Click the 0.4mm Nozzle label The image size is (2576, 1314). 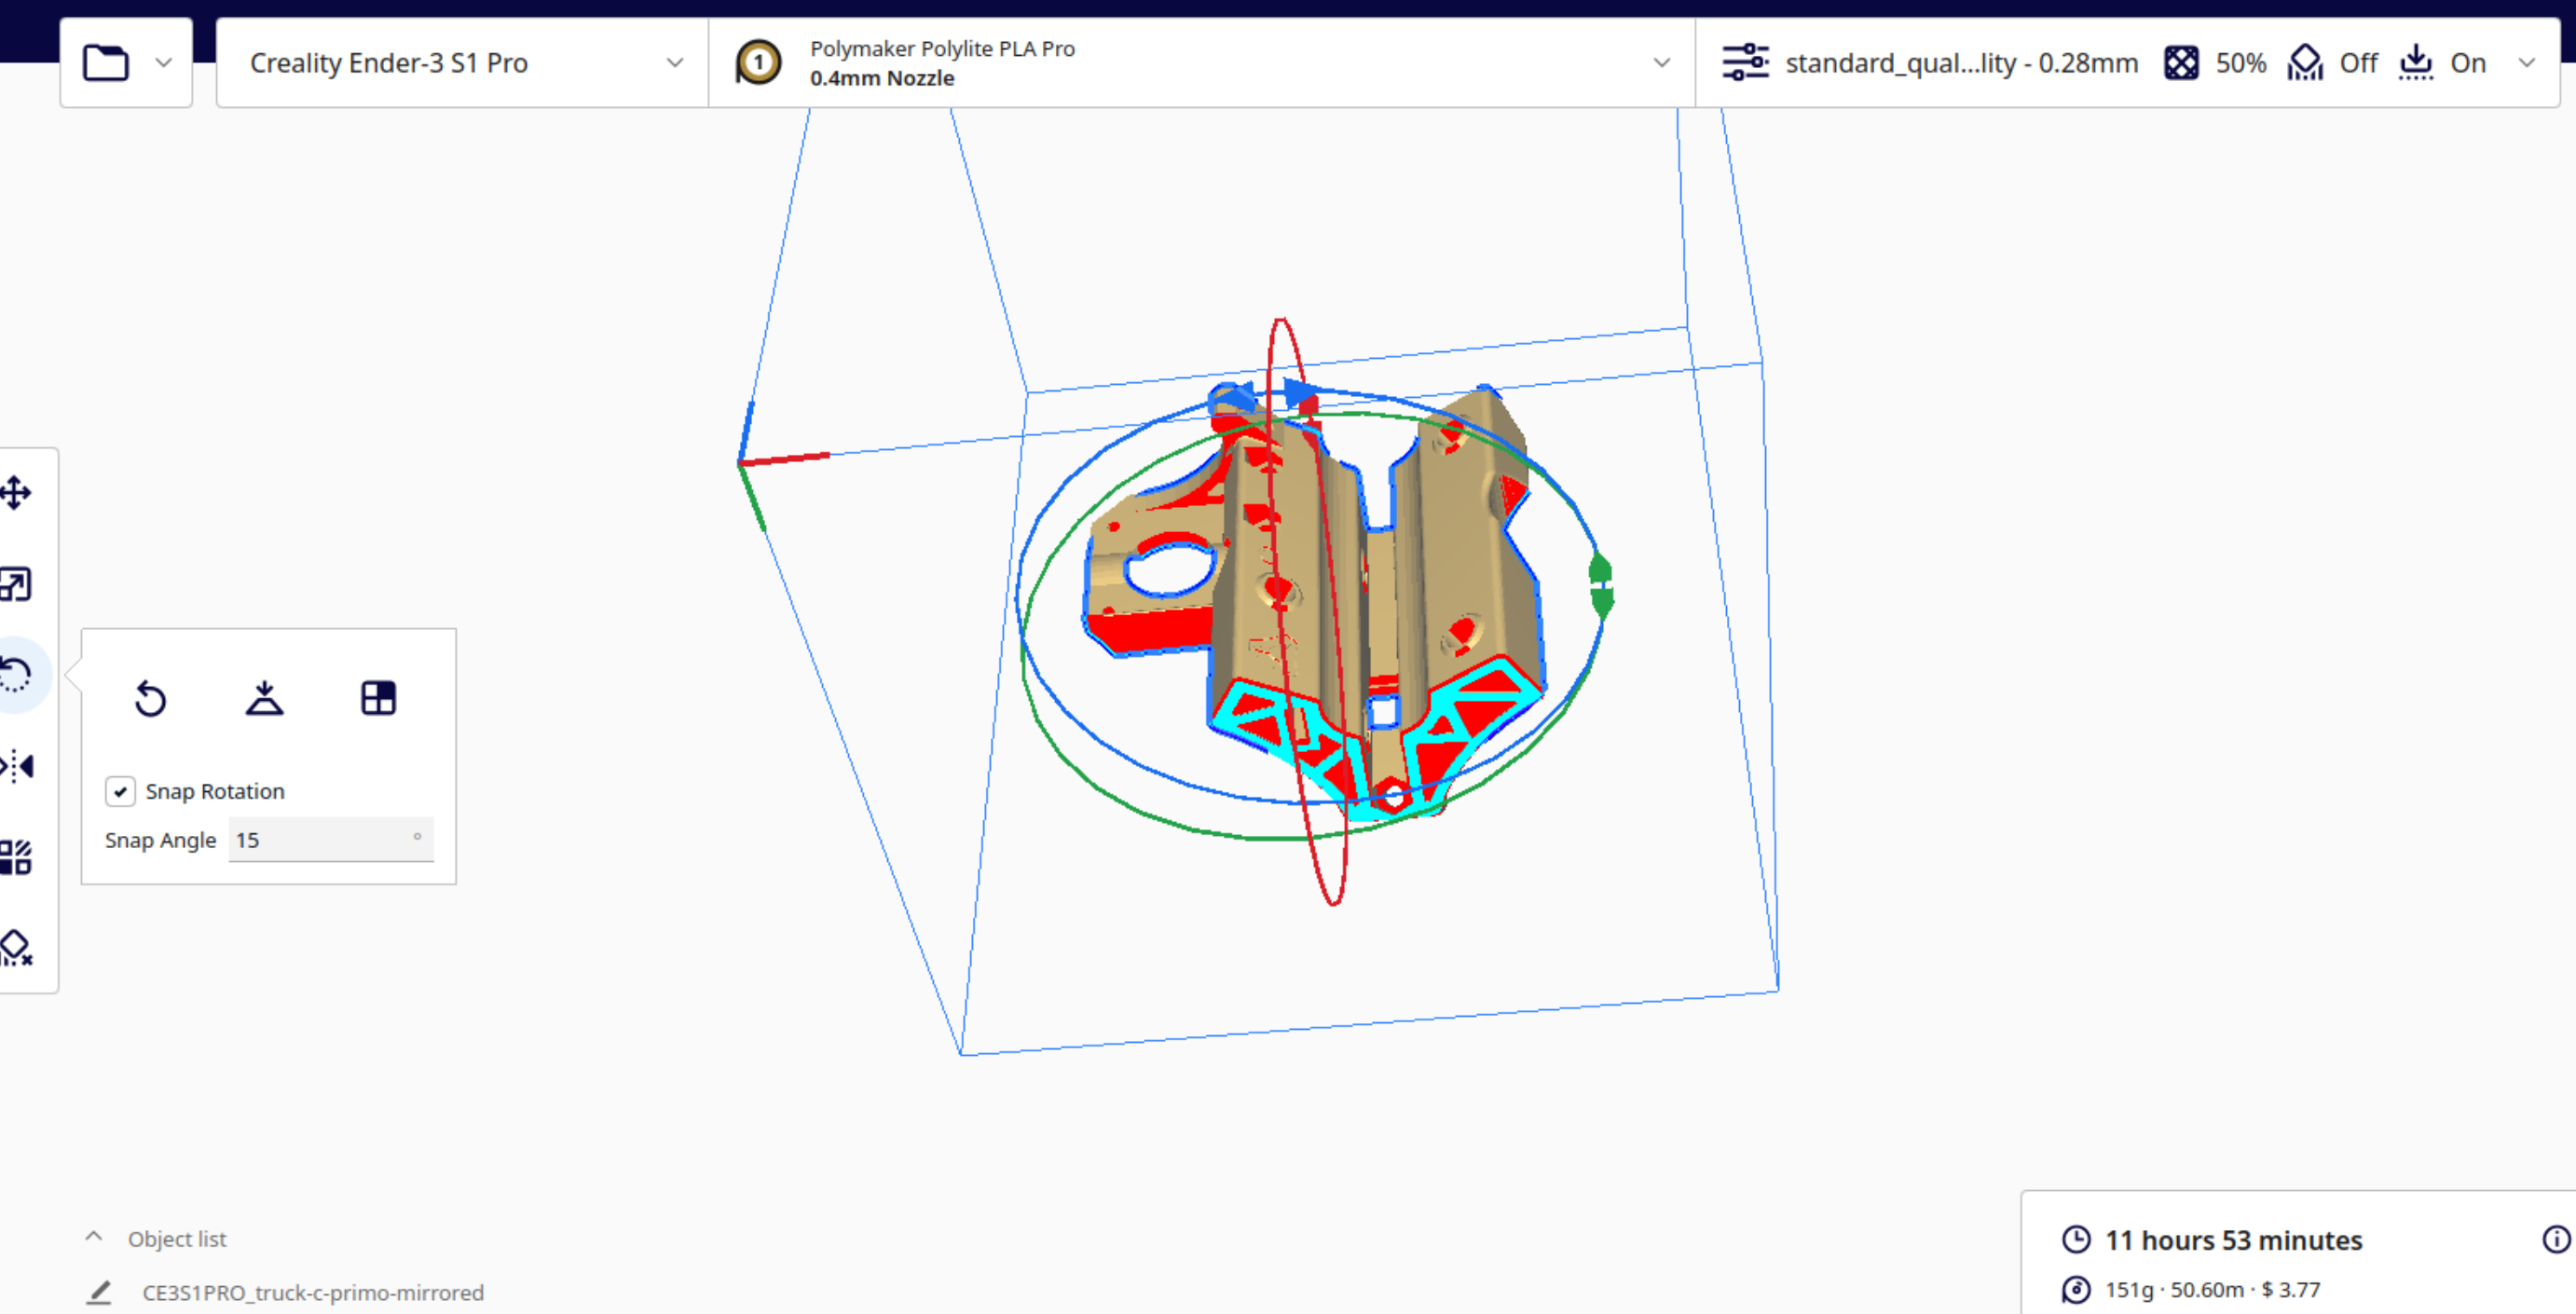point(882,78)
